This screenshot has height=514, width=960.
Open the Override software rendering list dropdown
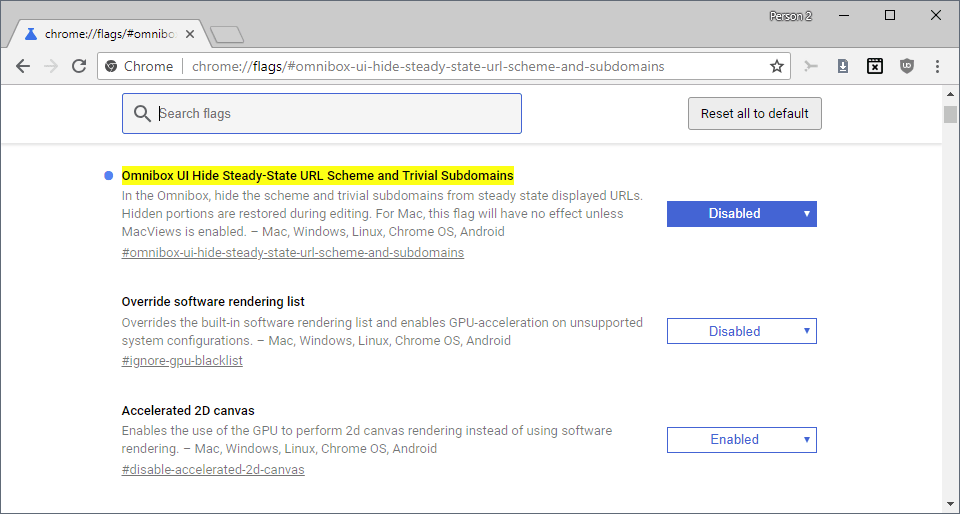pos(741,331)
